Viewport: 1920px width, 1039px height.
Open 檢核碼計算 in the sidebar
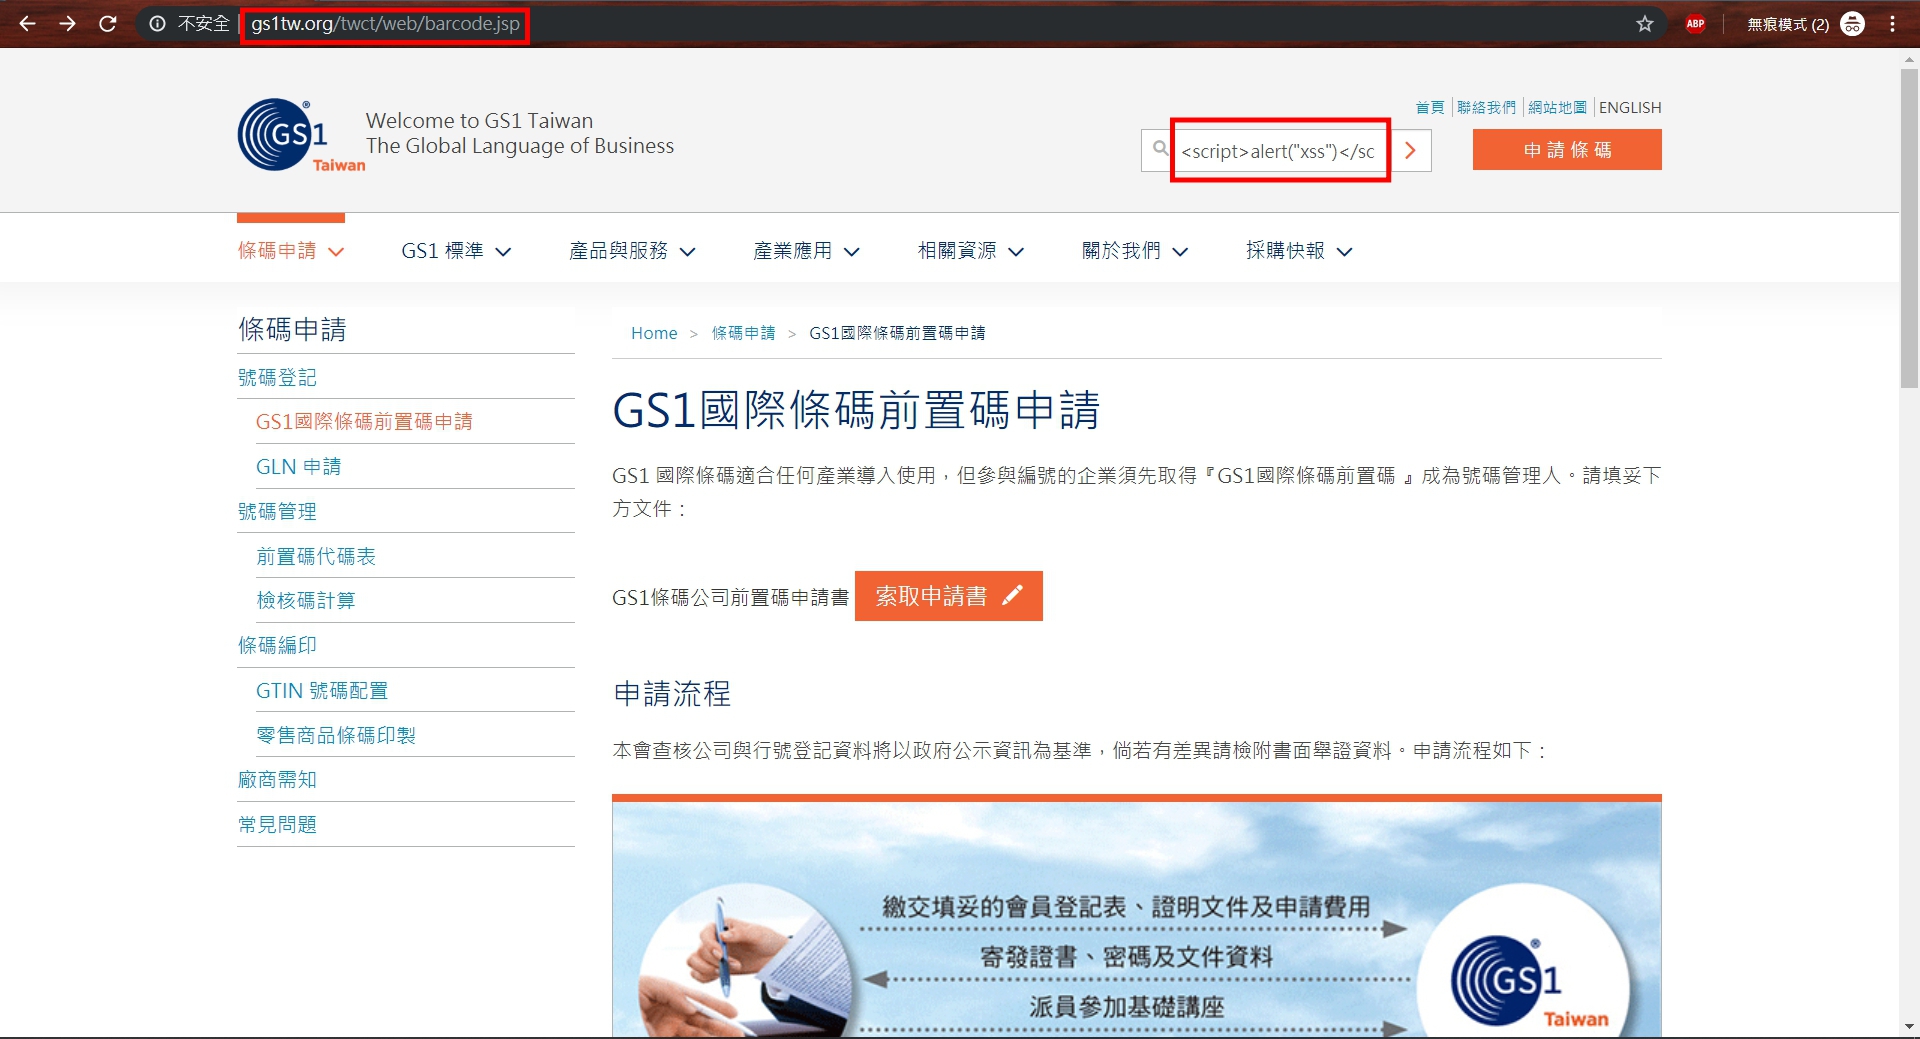click(x=306, y=600)
